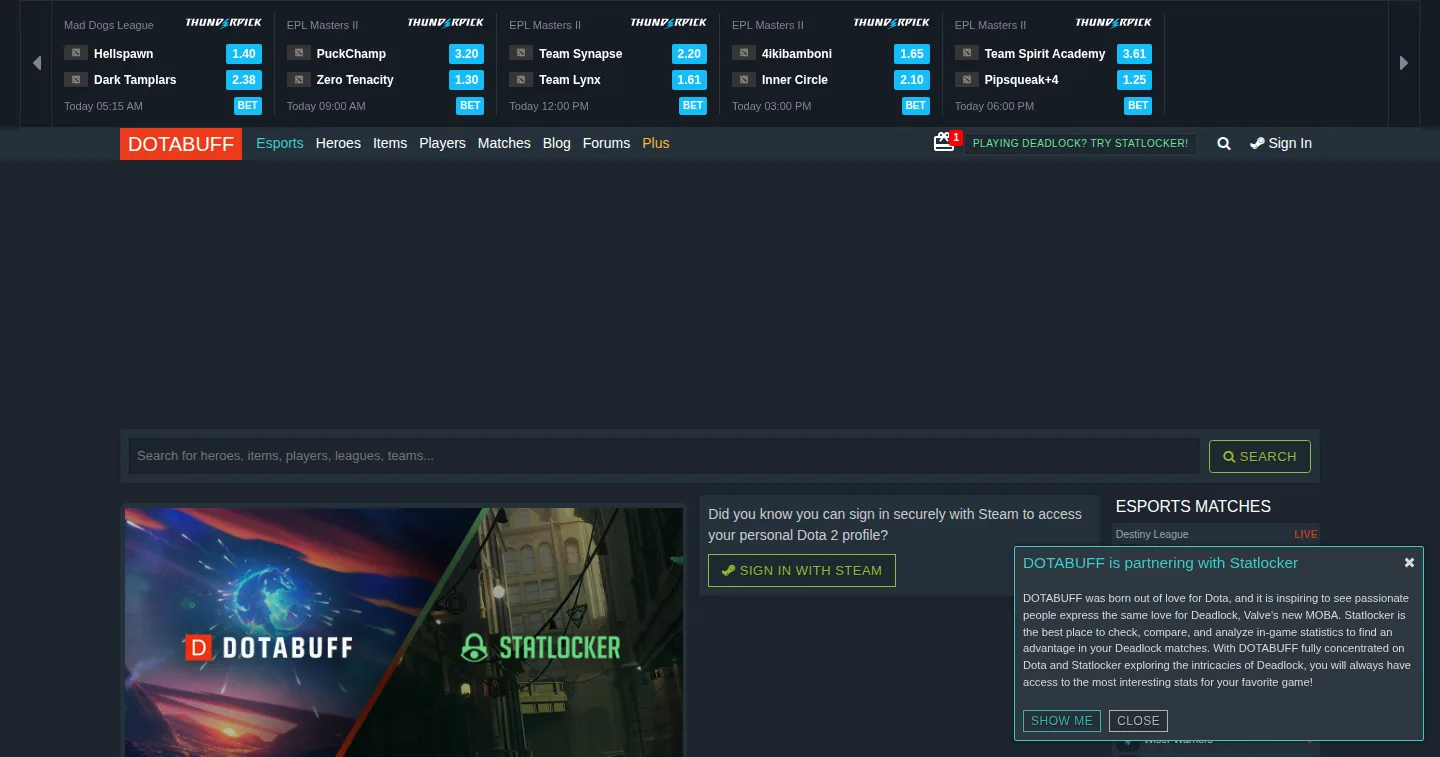Image resolution: width=1440 pixels, height=757 pixels.
Task: Select Team Lynx odds 1.61
Action: [689, 80]
